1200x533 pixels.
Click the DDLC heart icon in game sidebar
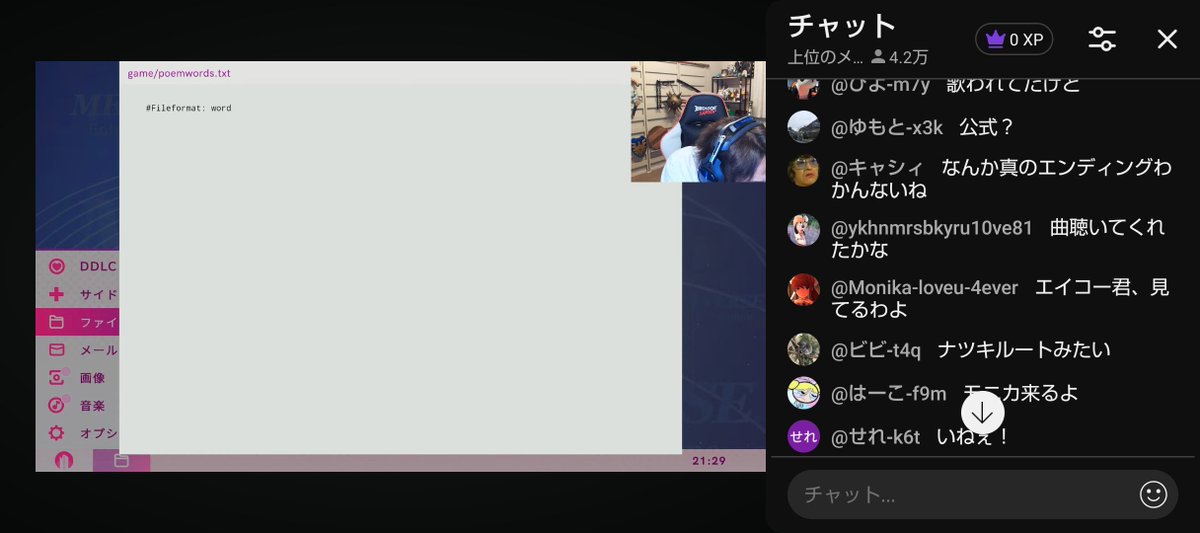[x=57, y=266]
